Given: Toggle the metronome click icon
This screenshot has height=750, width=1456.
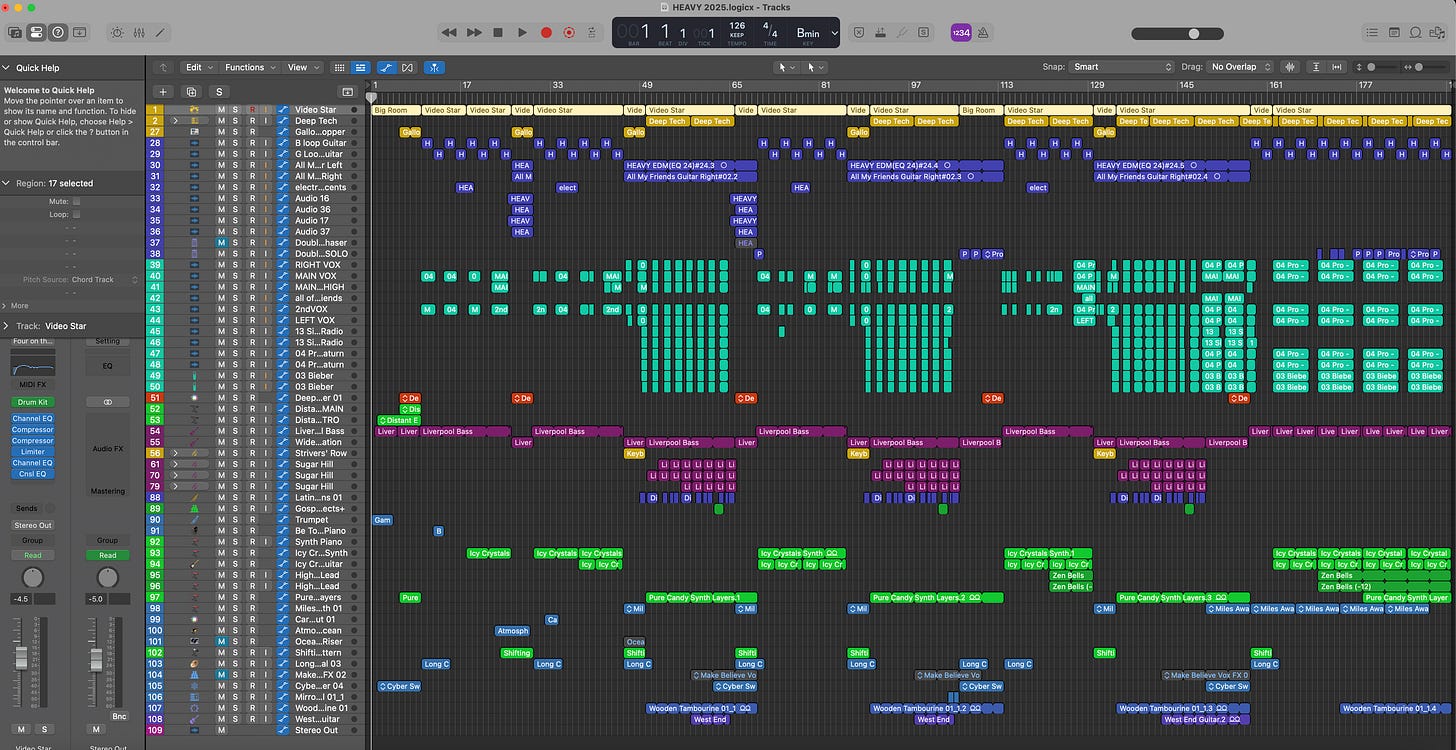Looking at the screenshot, I should click(983, 32).
